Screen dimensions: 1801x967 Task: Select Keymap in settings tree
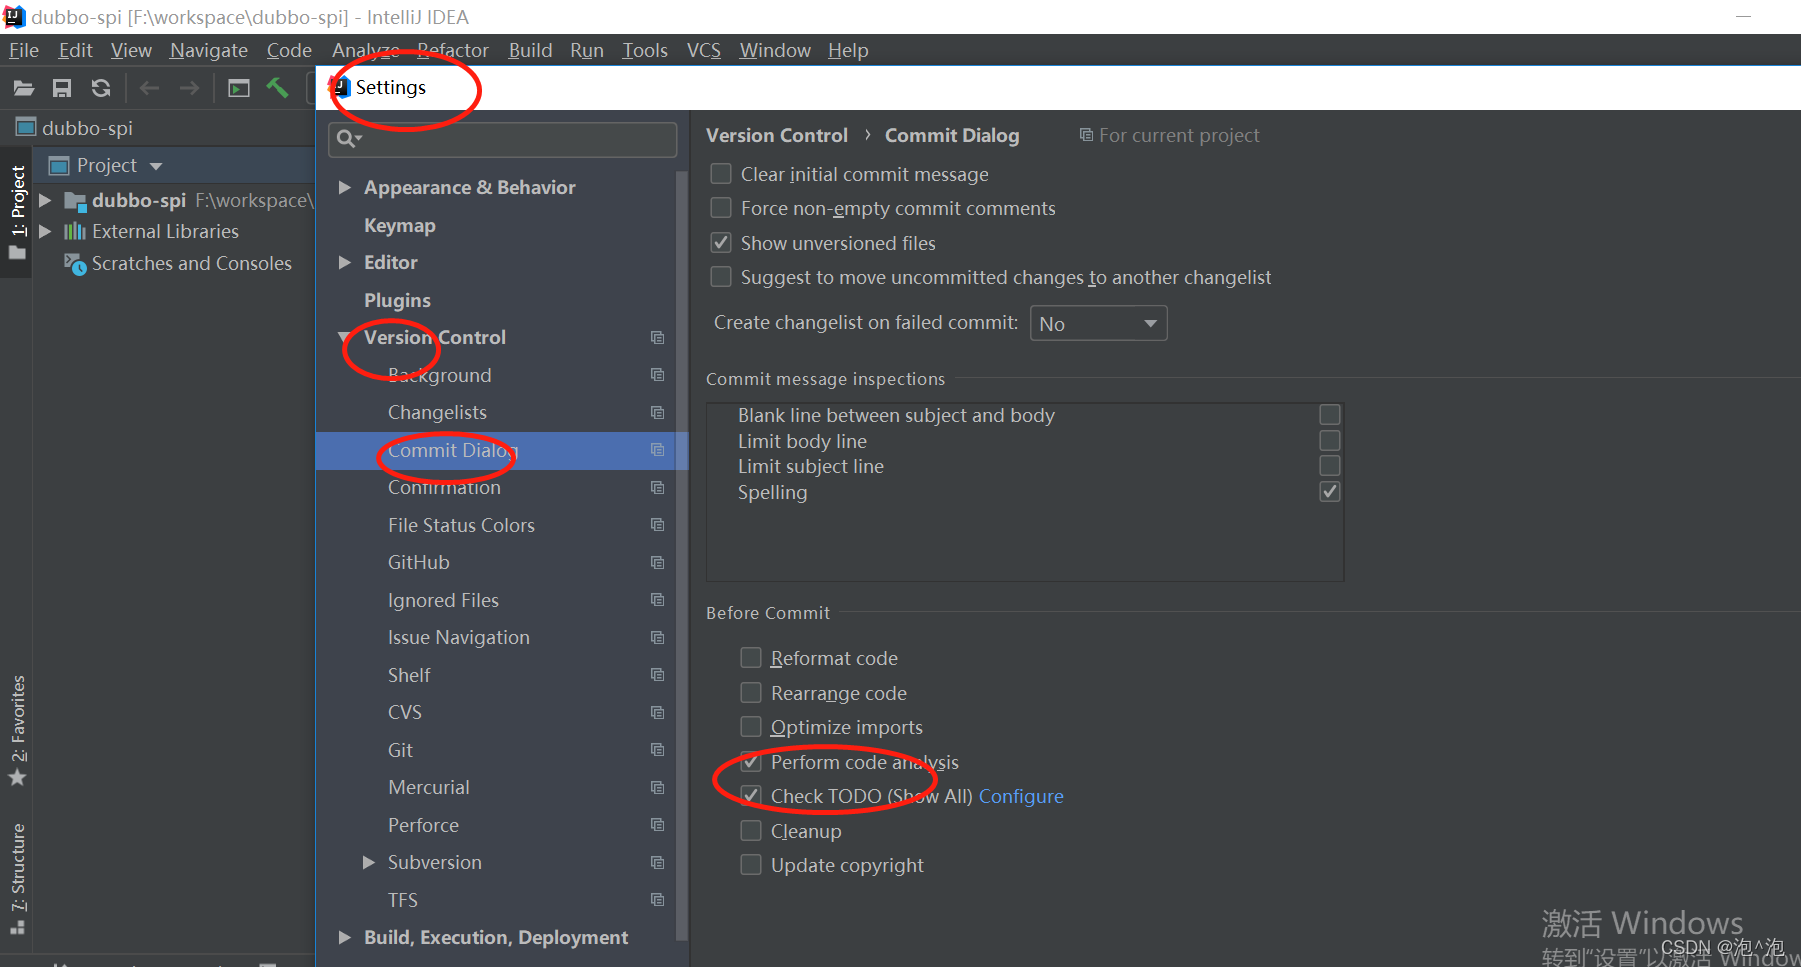pos(400,226)
